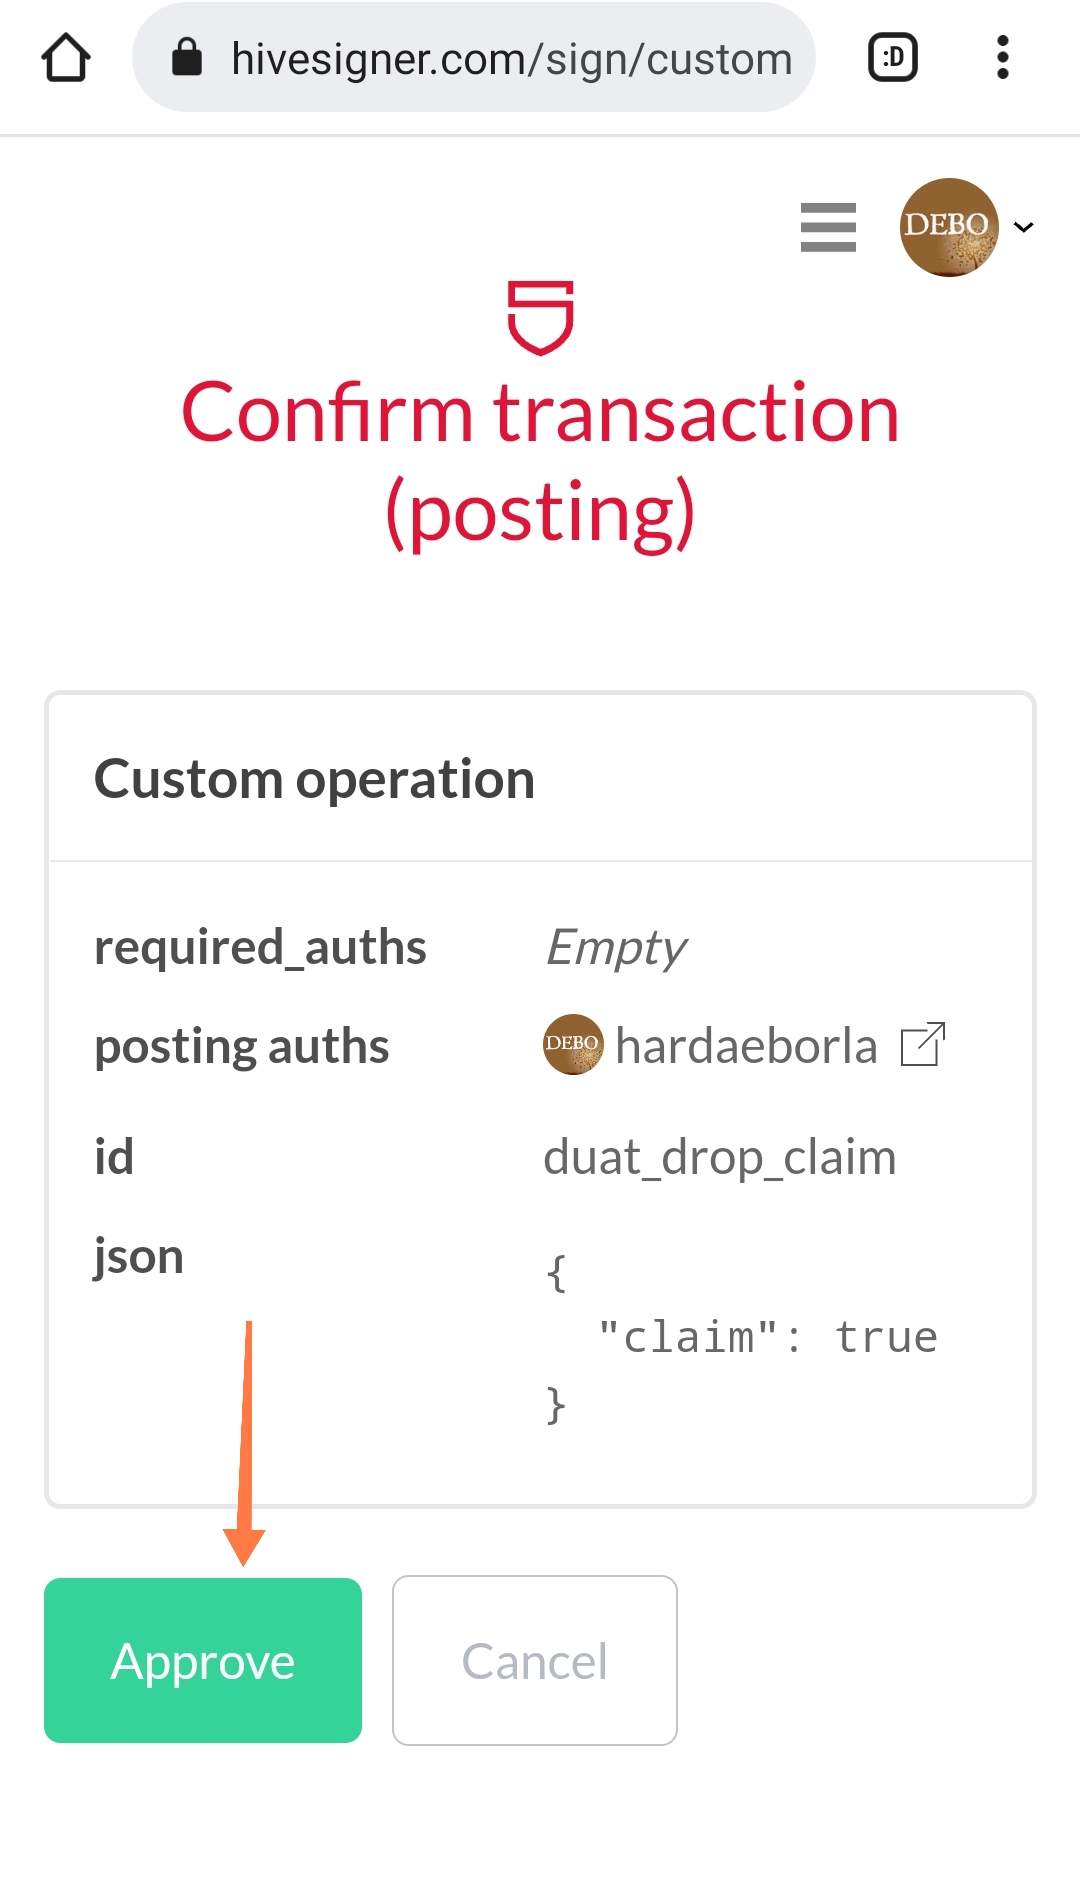The width and height of the screenshot is (1080, 1889).
Task: Select the "claim": true json text
Action: [x=768, y=1338]
